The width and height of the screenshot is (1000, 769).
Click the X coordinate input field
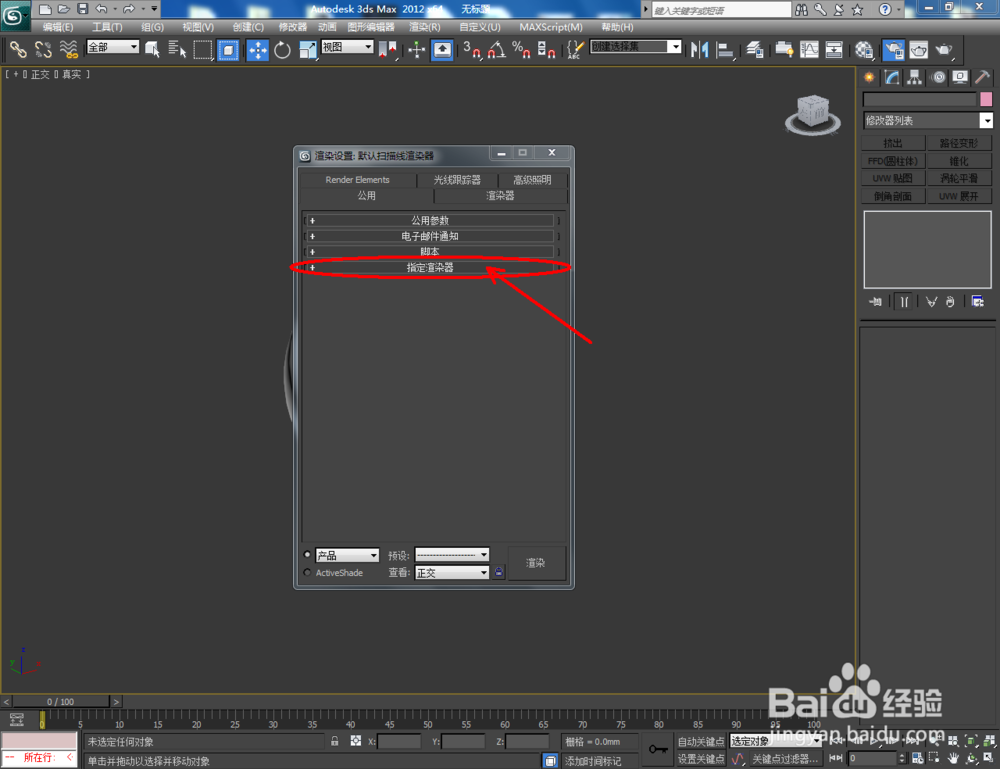pos(399,742)
